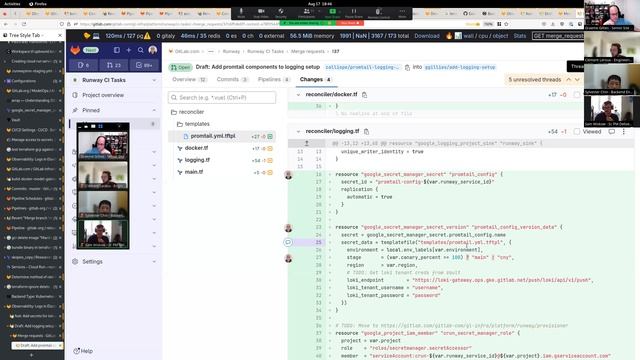The height and width of the screenshot is (360, 640).
Task: Expand Runway CI Tasks project dropdown
Action: coord(154,80)
